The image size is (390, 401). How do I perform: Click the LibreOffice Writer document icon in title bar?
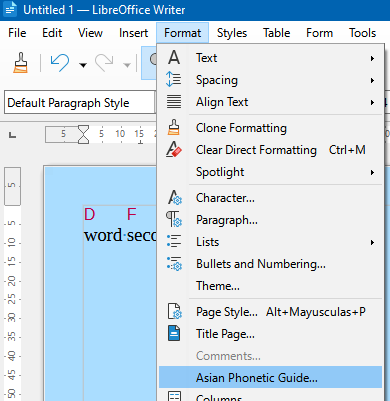click(10, 9)
